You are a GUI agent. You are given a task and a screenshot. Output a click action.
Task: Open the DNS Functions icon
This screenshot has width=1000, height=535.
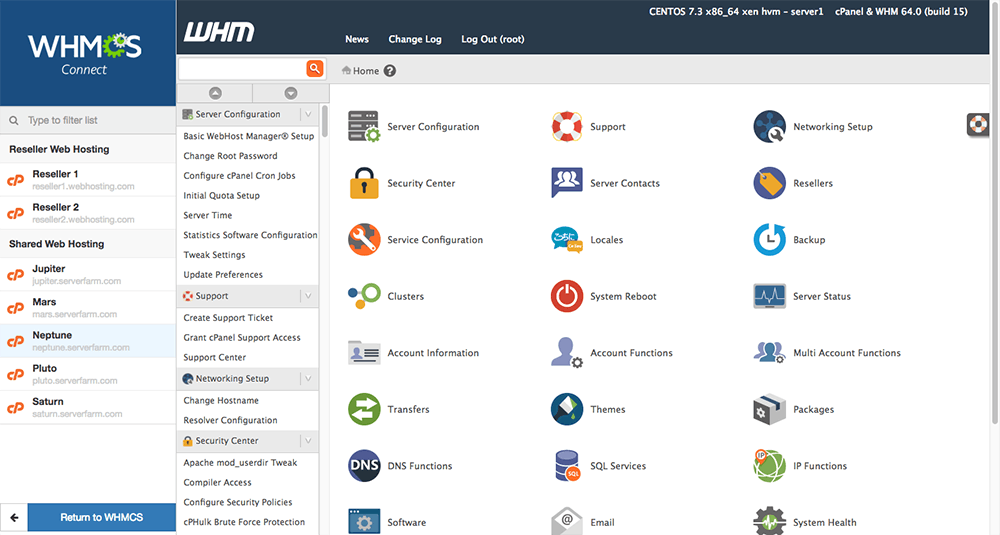(x=364, y=466)
